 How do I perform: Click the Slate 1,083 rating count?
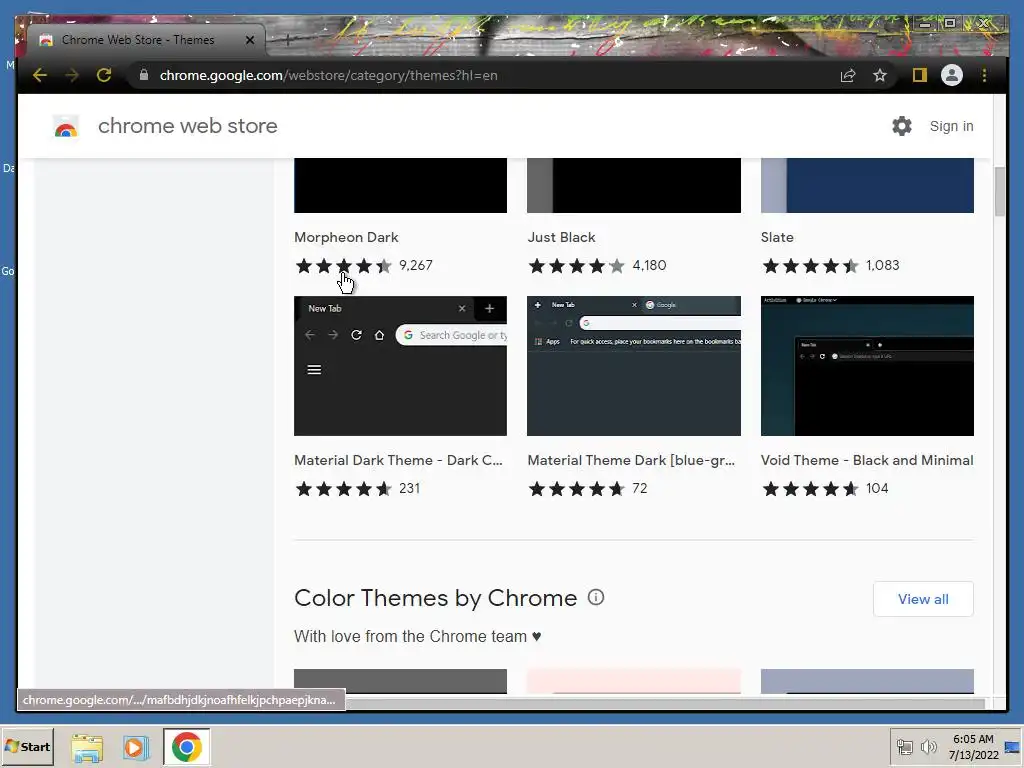point(882,266)
